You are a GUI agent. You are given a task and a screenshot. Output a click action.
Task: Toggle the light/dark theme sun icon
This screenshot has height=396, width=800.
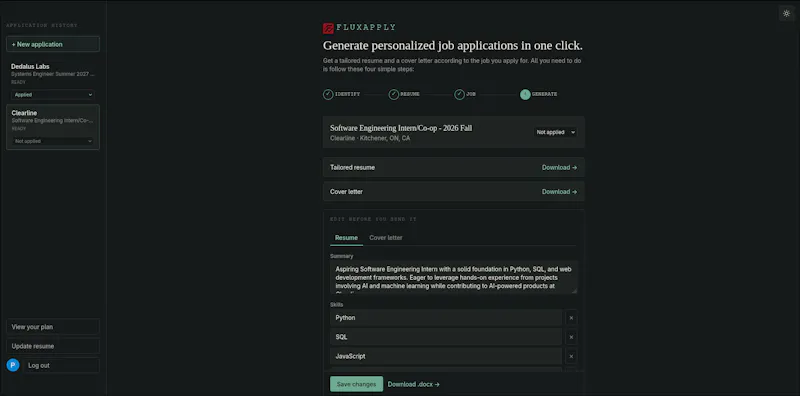pyautogui.click(x=786, y=13)
